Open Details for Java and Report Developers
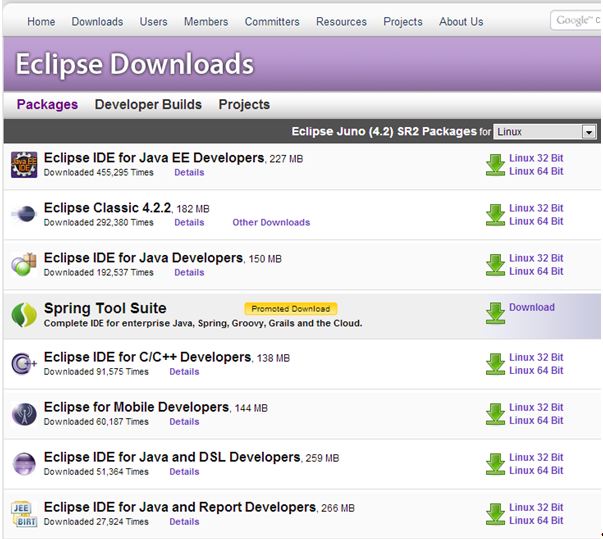The image size is (603, 539). 184,522
